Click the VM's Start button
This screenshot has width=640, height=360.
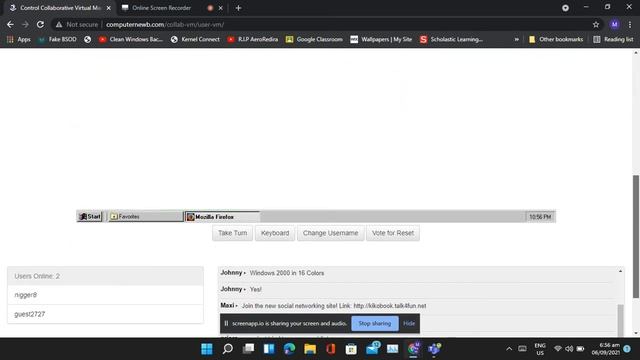click(x=90, y=216)
